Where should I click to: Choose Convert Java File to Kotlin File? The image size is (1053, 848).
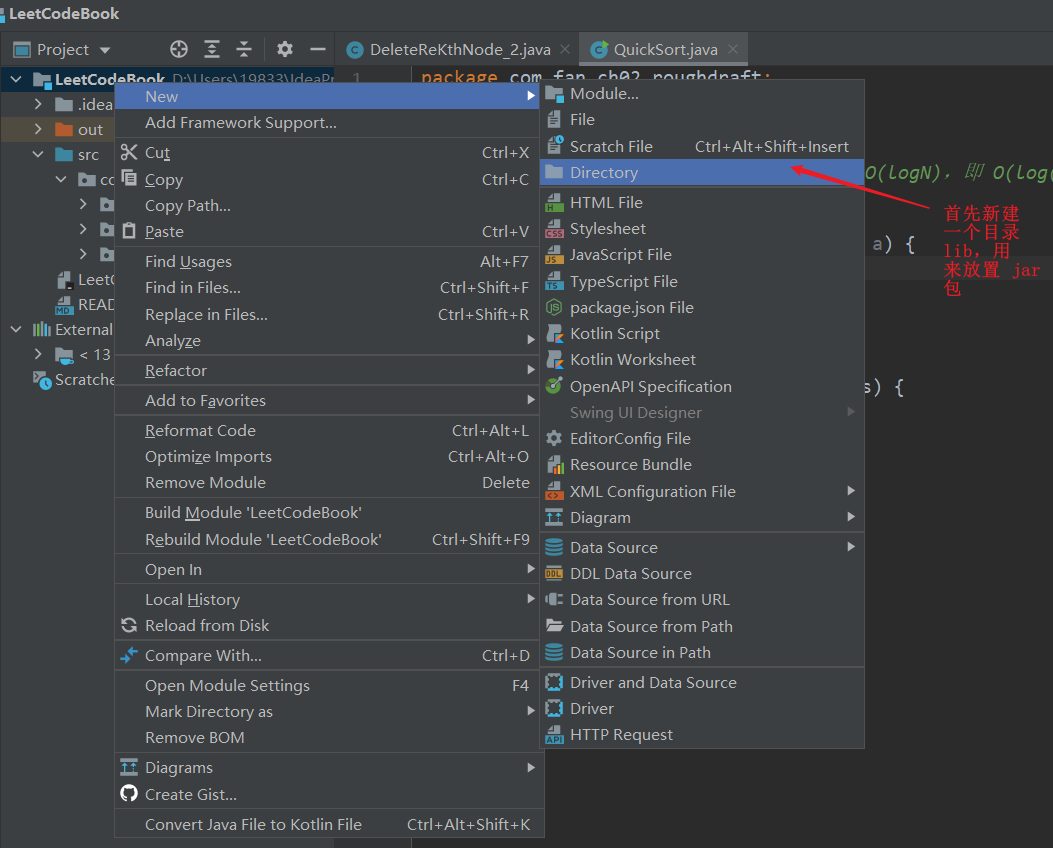[x=329, y=824]
